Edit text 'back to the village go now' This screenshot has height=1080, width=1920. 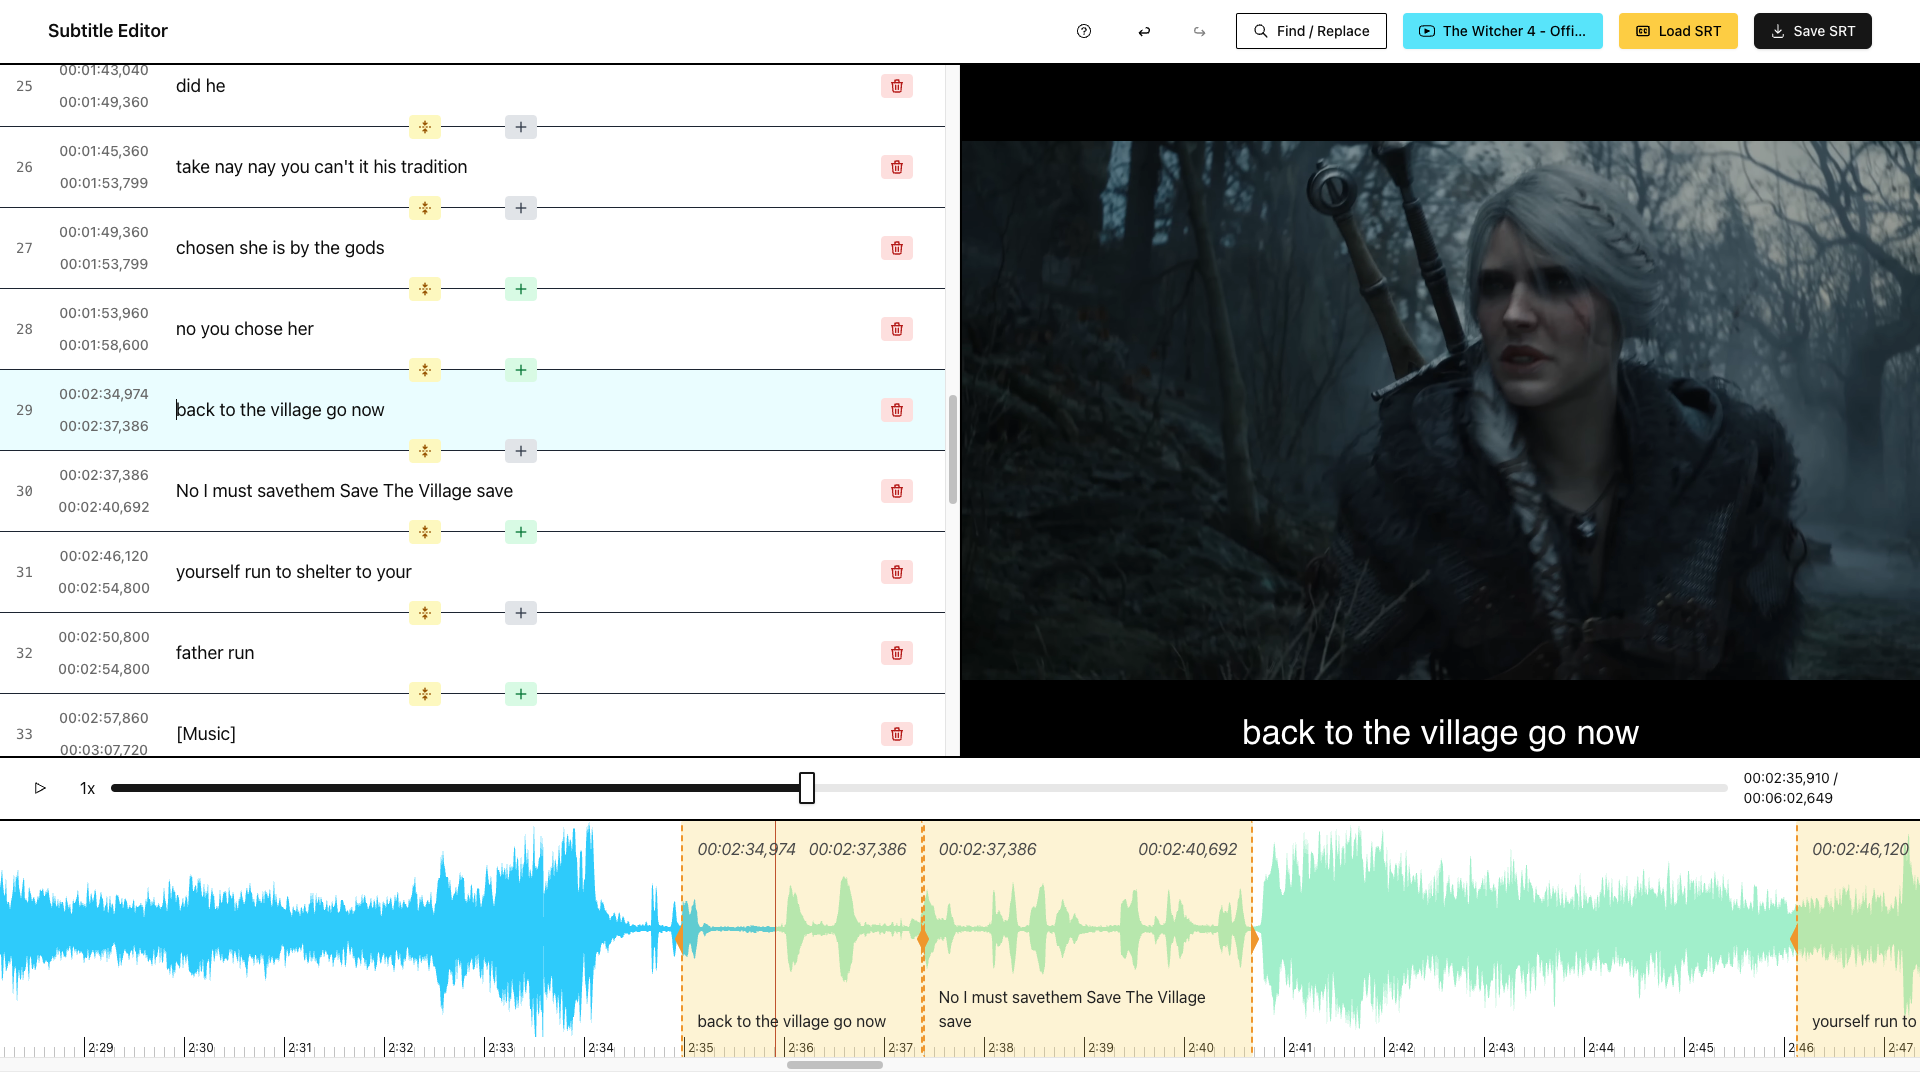[280, 410]
